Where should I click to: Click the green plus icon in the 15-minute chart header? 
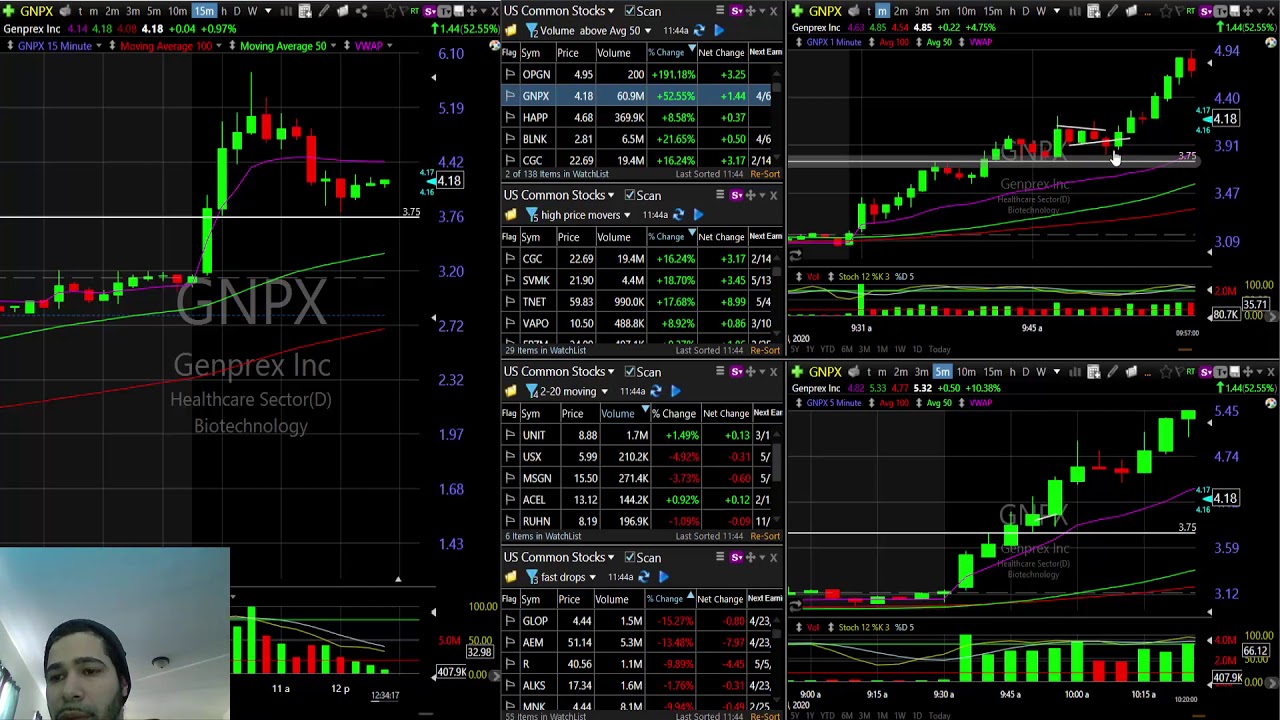(x=8, y=11)
